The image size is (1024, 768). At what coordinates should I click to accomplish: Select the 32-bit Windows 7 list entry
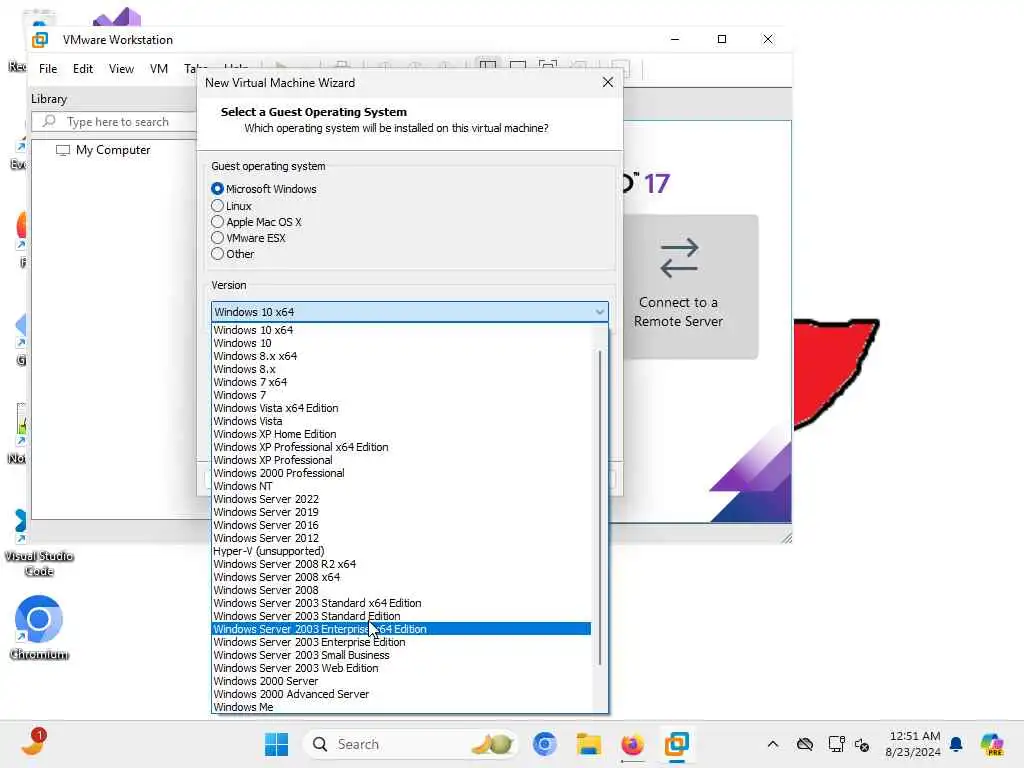(x=402, y=396)
